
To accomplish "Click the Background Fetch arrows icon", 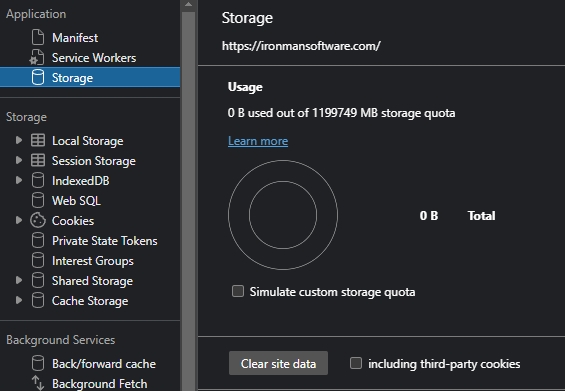I will tap(38, 383).
